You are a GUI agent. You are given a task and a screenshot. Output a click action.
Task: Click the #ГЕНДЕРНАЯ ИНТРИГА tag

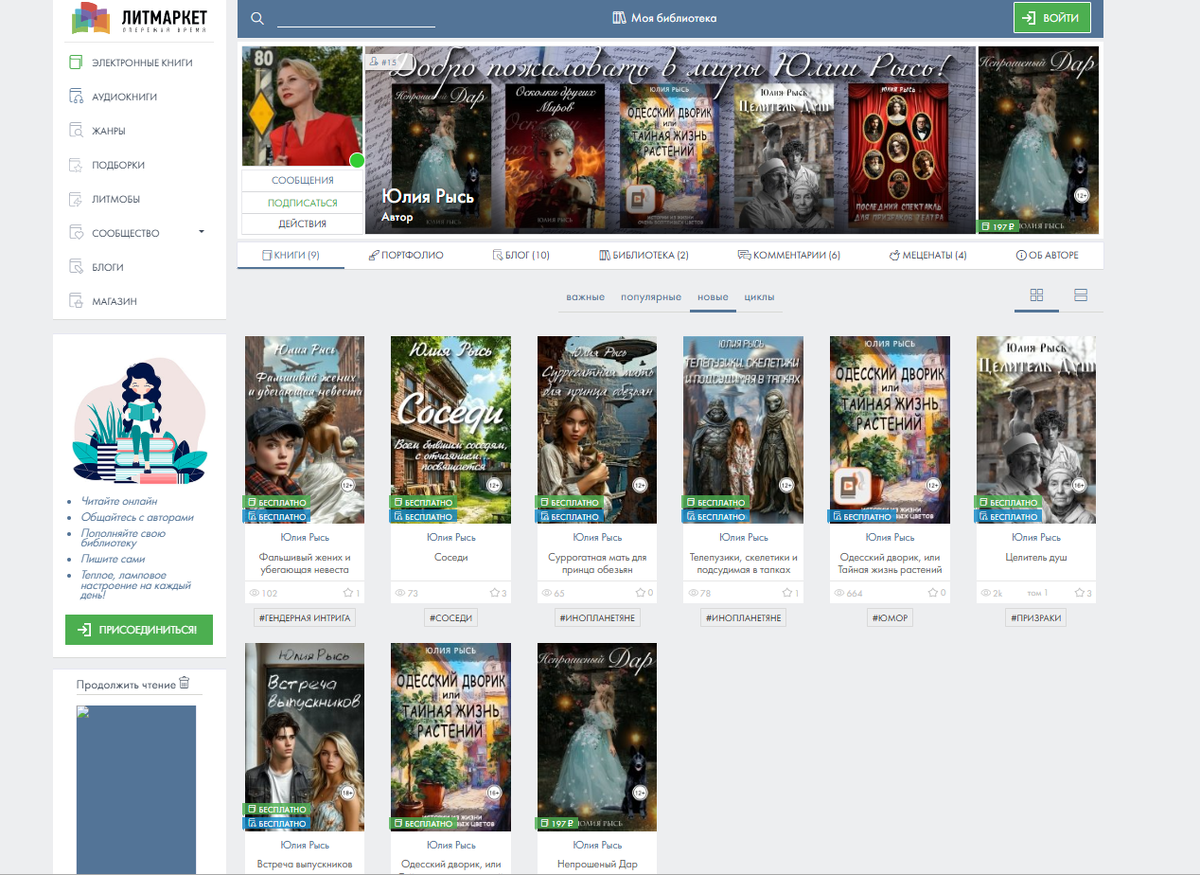(304, 618)
